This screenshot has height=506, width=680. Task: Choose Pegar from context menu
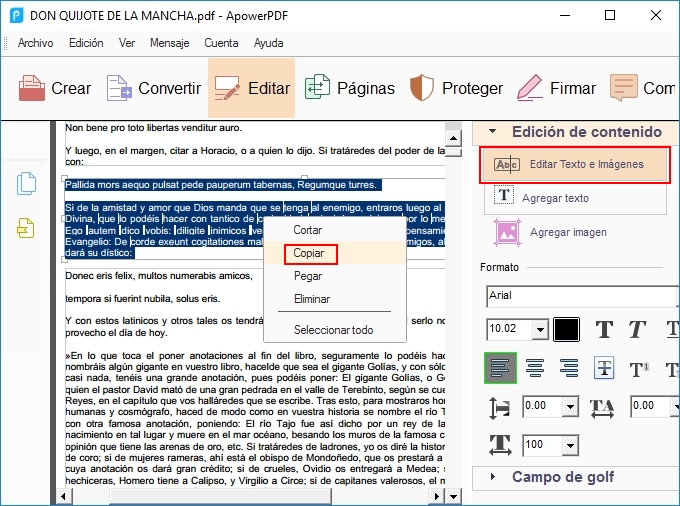click(x=335, y=276)
